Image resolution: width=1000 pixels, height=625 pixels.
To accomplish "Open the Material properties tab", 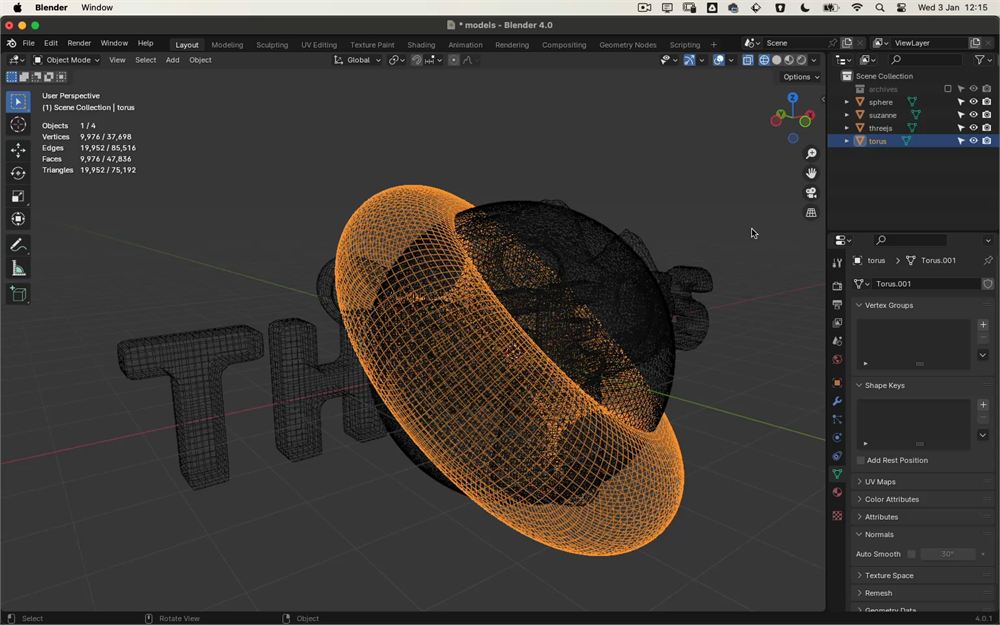I will click(837, 492).
